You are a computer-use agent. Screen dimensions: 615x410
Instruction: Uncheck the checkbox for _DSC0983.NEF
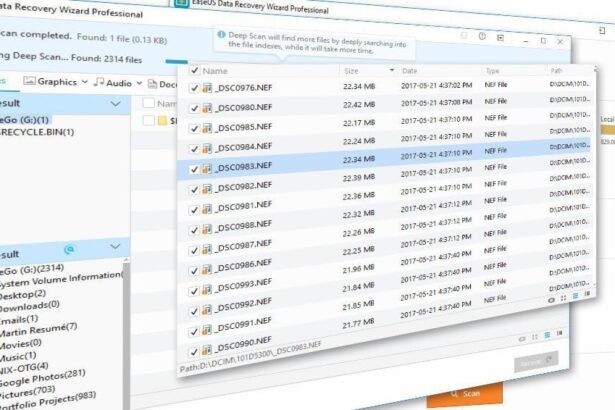[x=194, y=169]
